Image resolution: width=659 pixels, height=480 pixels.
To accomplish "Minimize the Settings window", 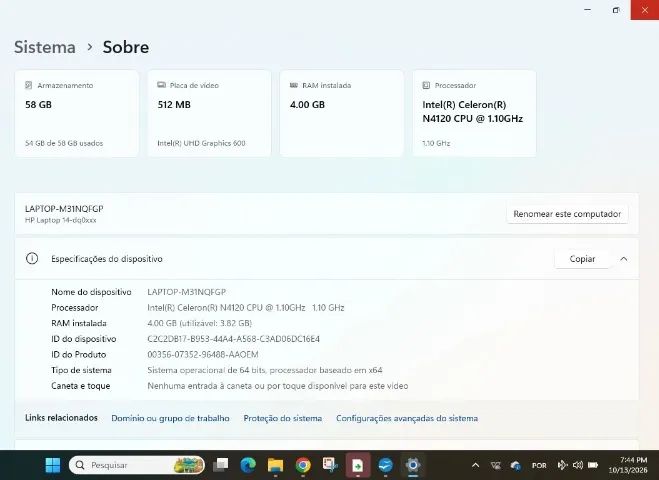I will coord(588,10).
